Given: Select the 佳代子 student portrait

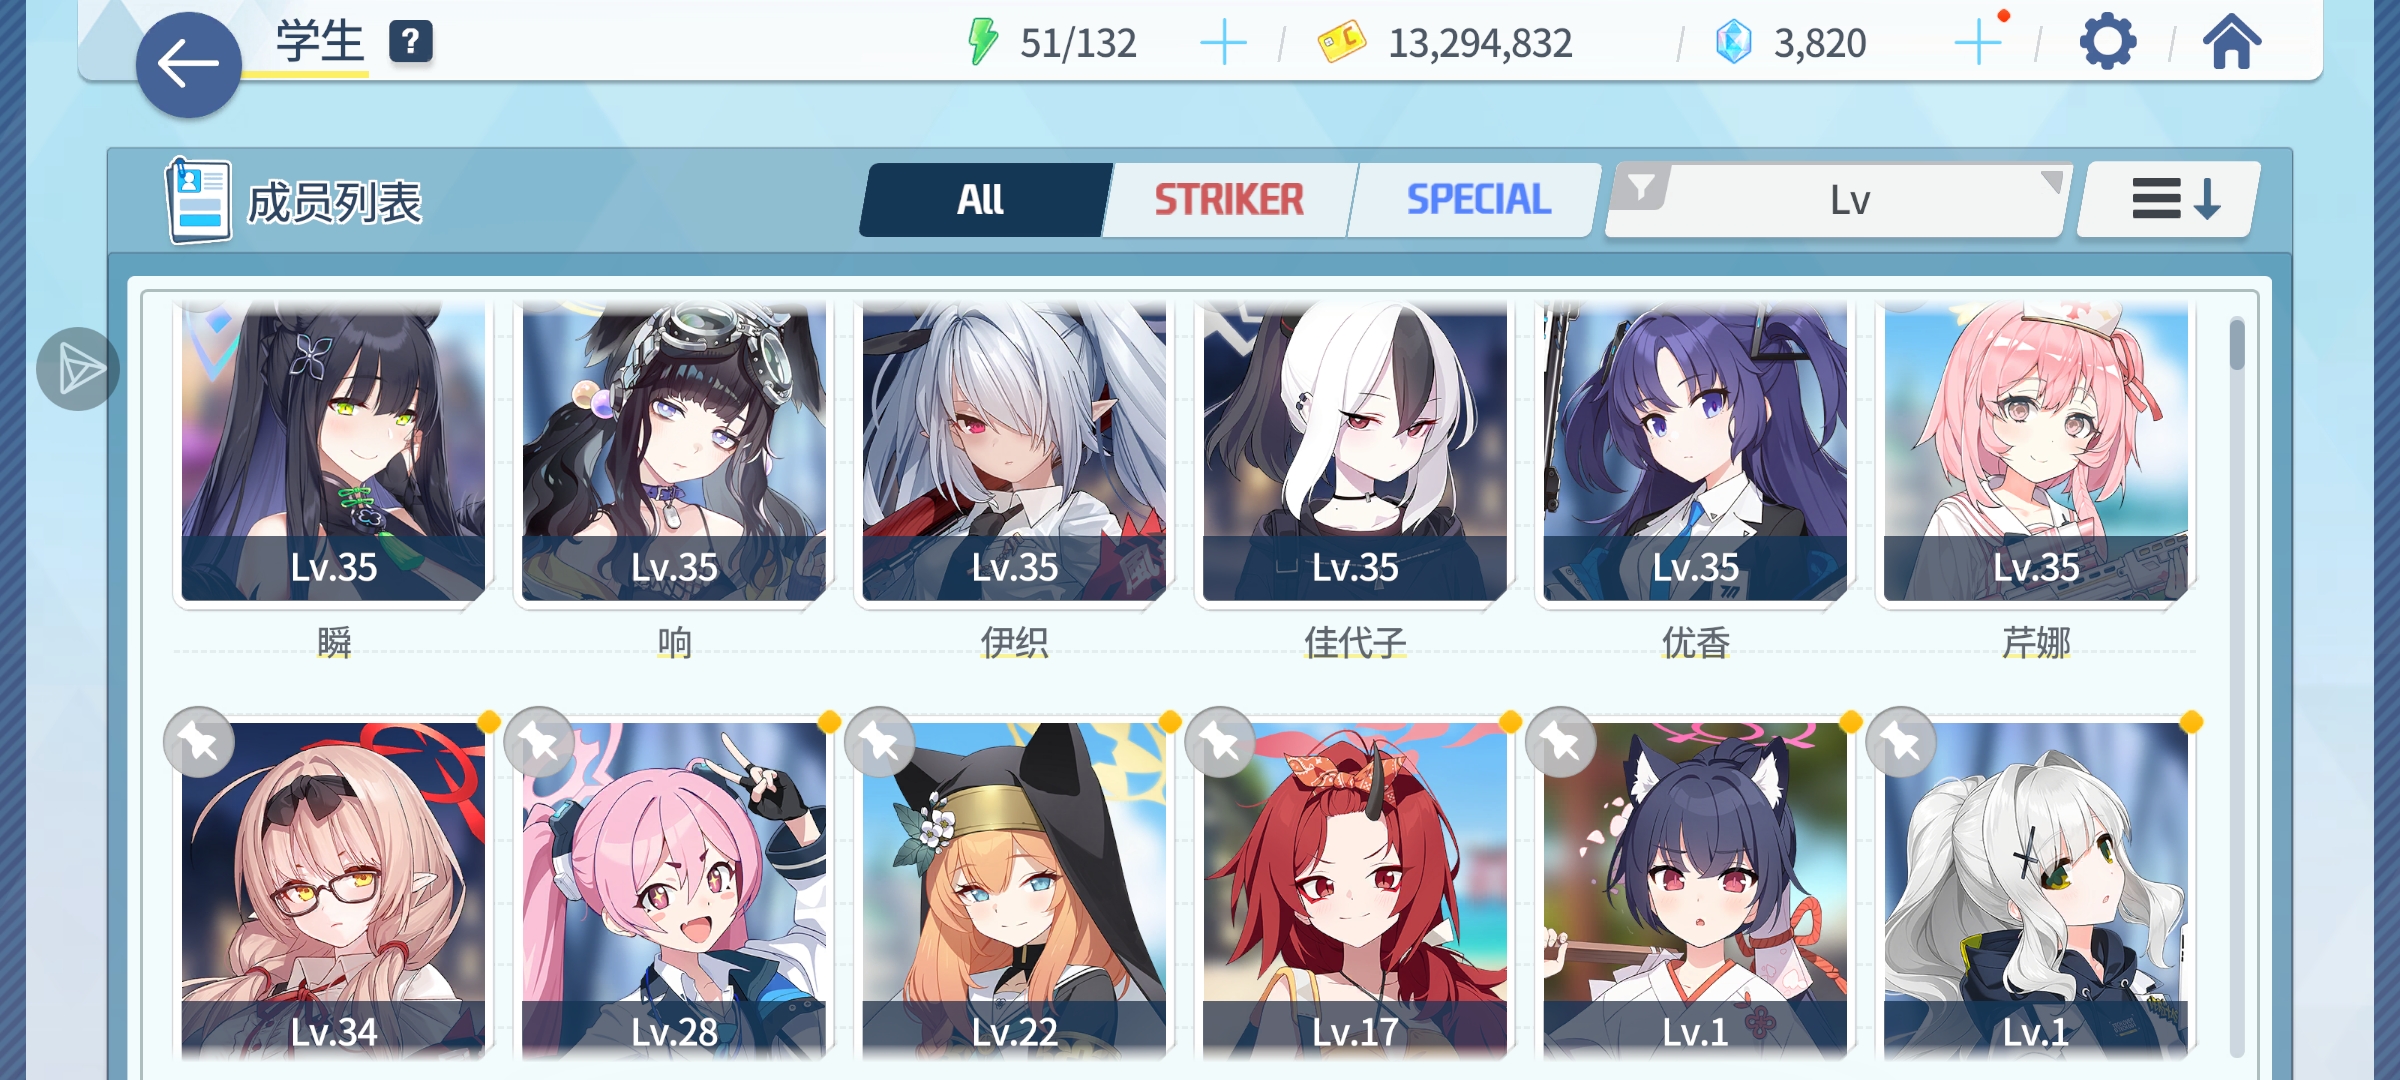Looking at the screenshot, I should (x=1354, y=452).
